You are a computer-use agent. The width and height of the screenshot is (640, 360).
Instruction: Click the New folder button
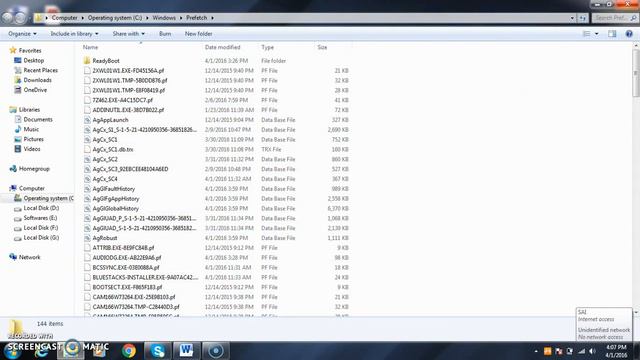click(198, 34)
